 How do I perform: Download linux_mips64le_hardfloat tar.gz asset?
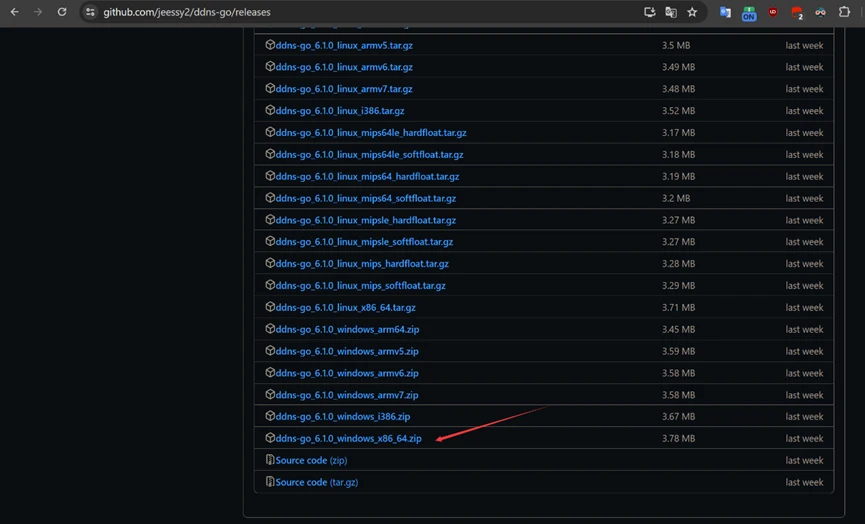[371, 132]
